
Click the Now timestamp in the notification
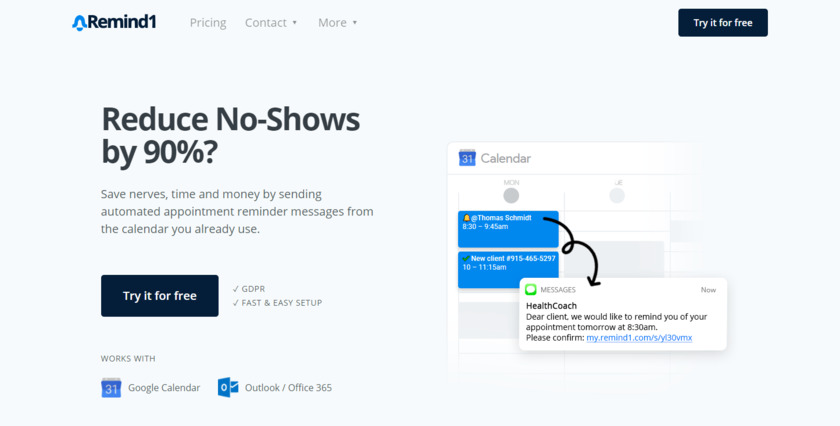click(708, 290)
